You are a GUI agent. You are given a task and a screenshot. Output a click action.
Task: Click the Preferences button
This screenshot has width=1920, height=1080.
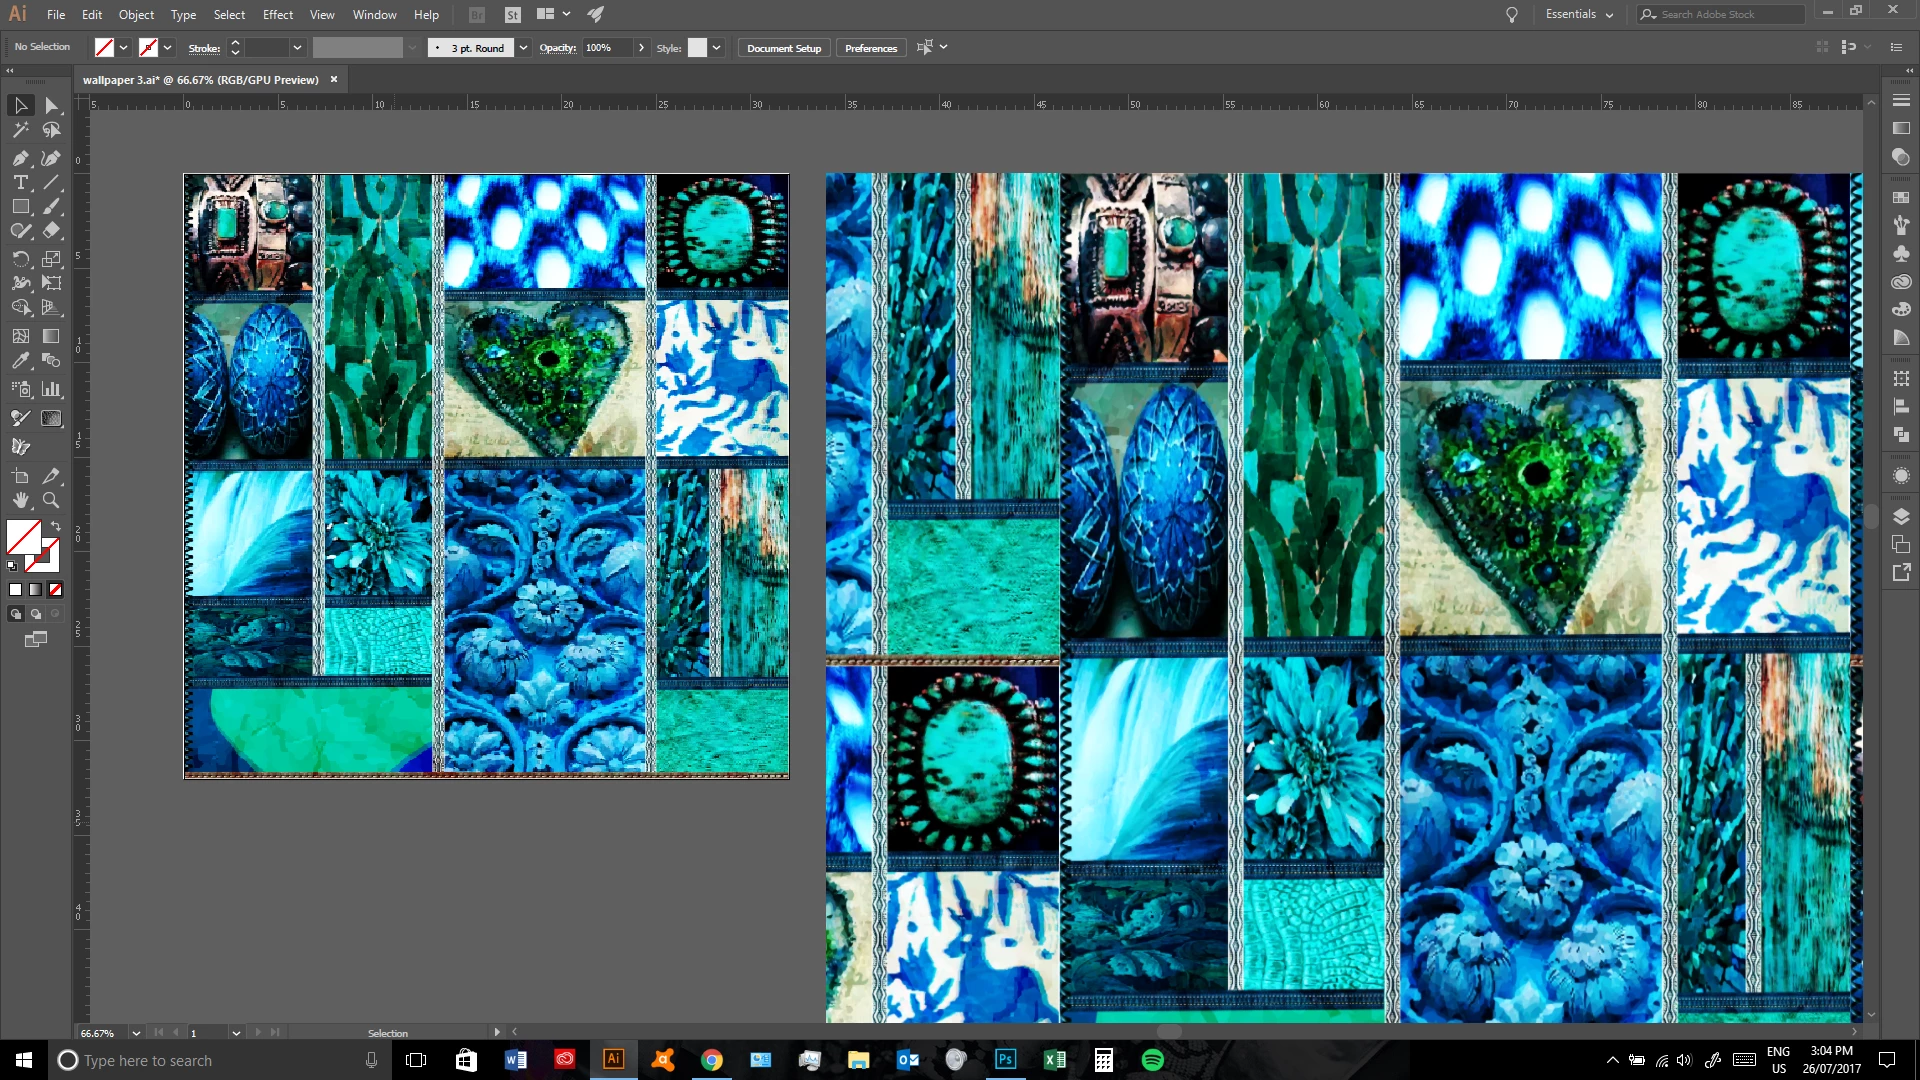[870, 48]
